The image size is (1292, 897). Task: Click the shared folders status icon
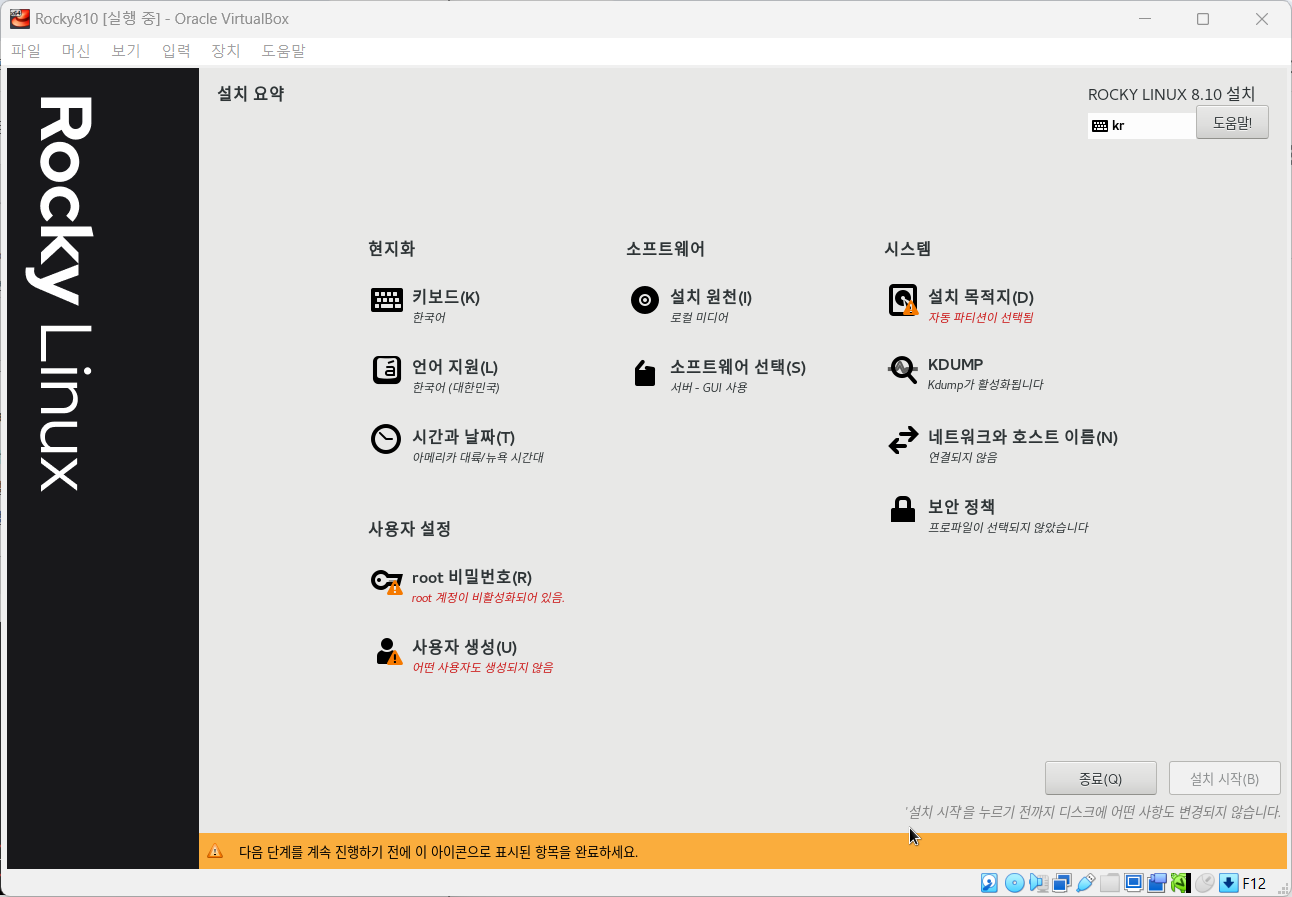[x=1110, y=883]
